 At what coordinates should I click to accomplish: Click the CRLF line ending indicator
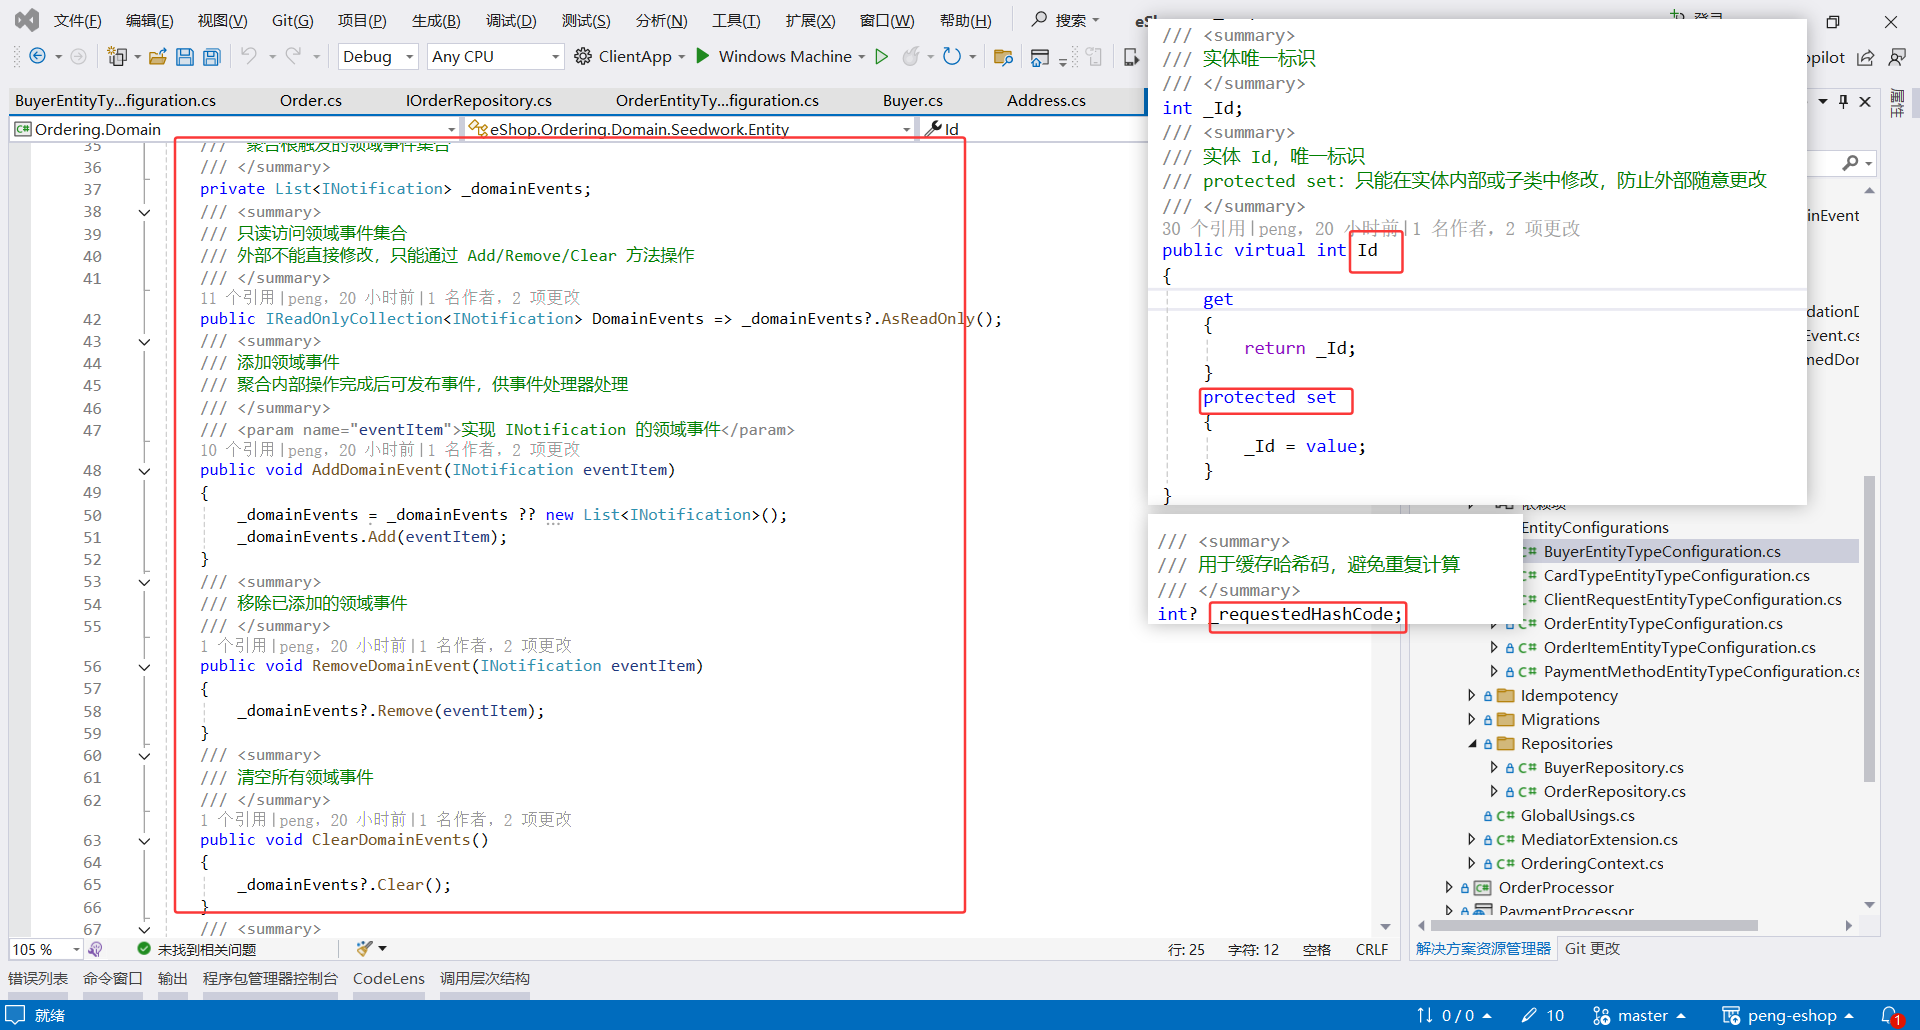(x=1371, y=949)
